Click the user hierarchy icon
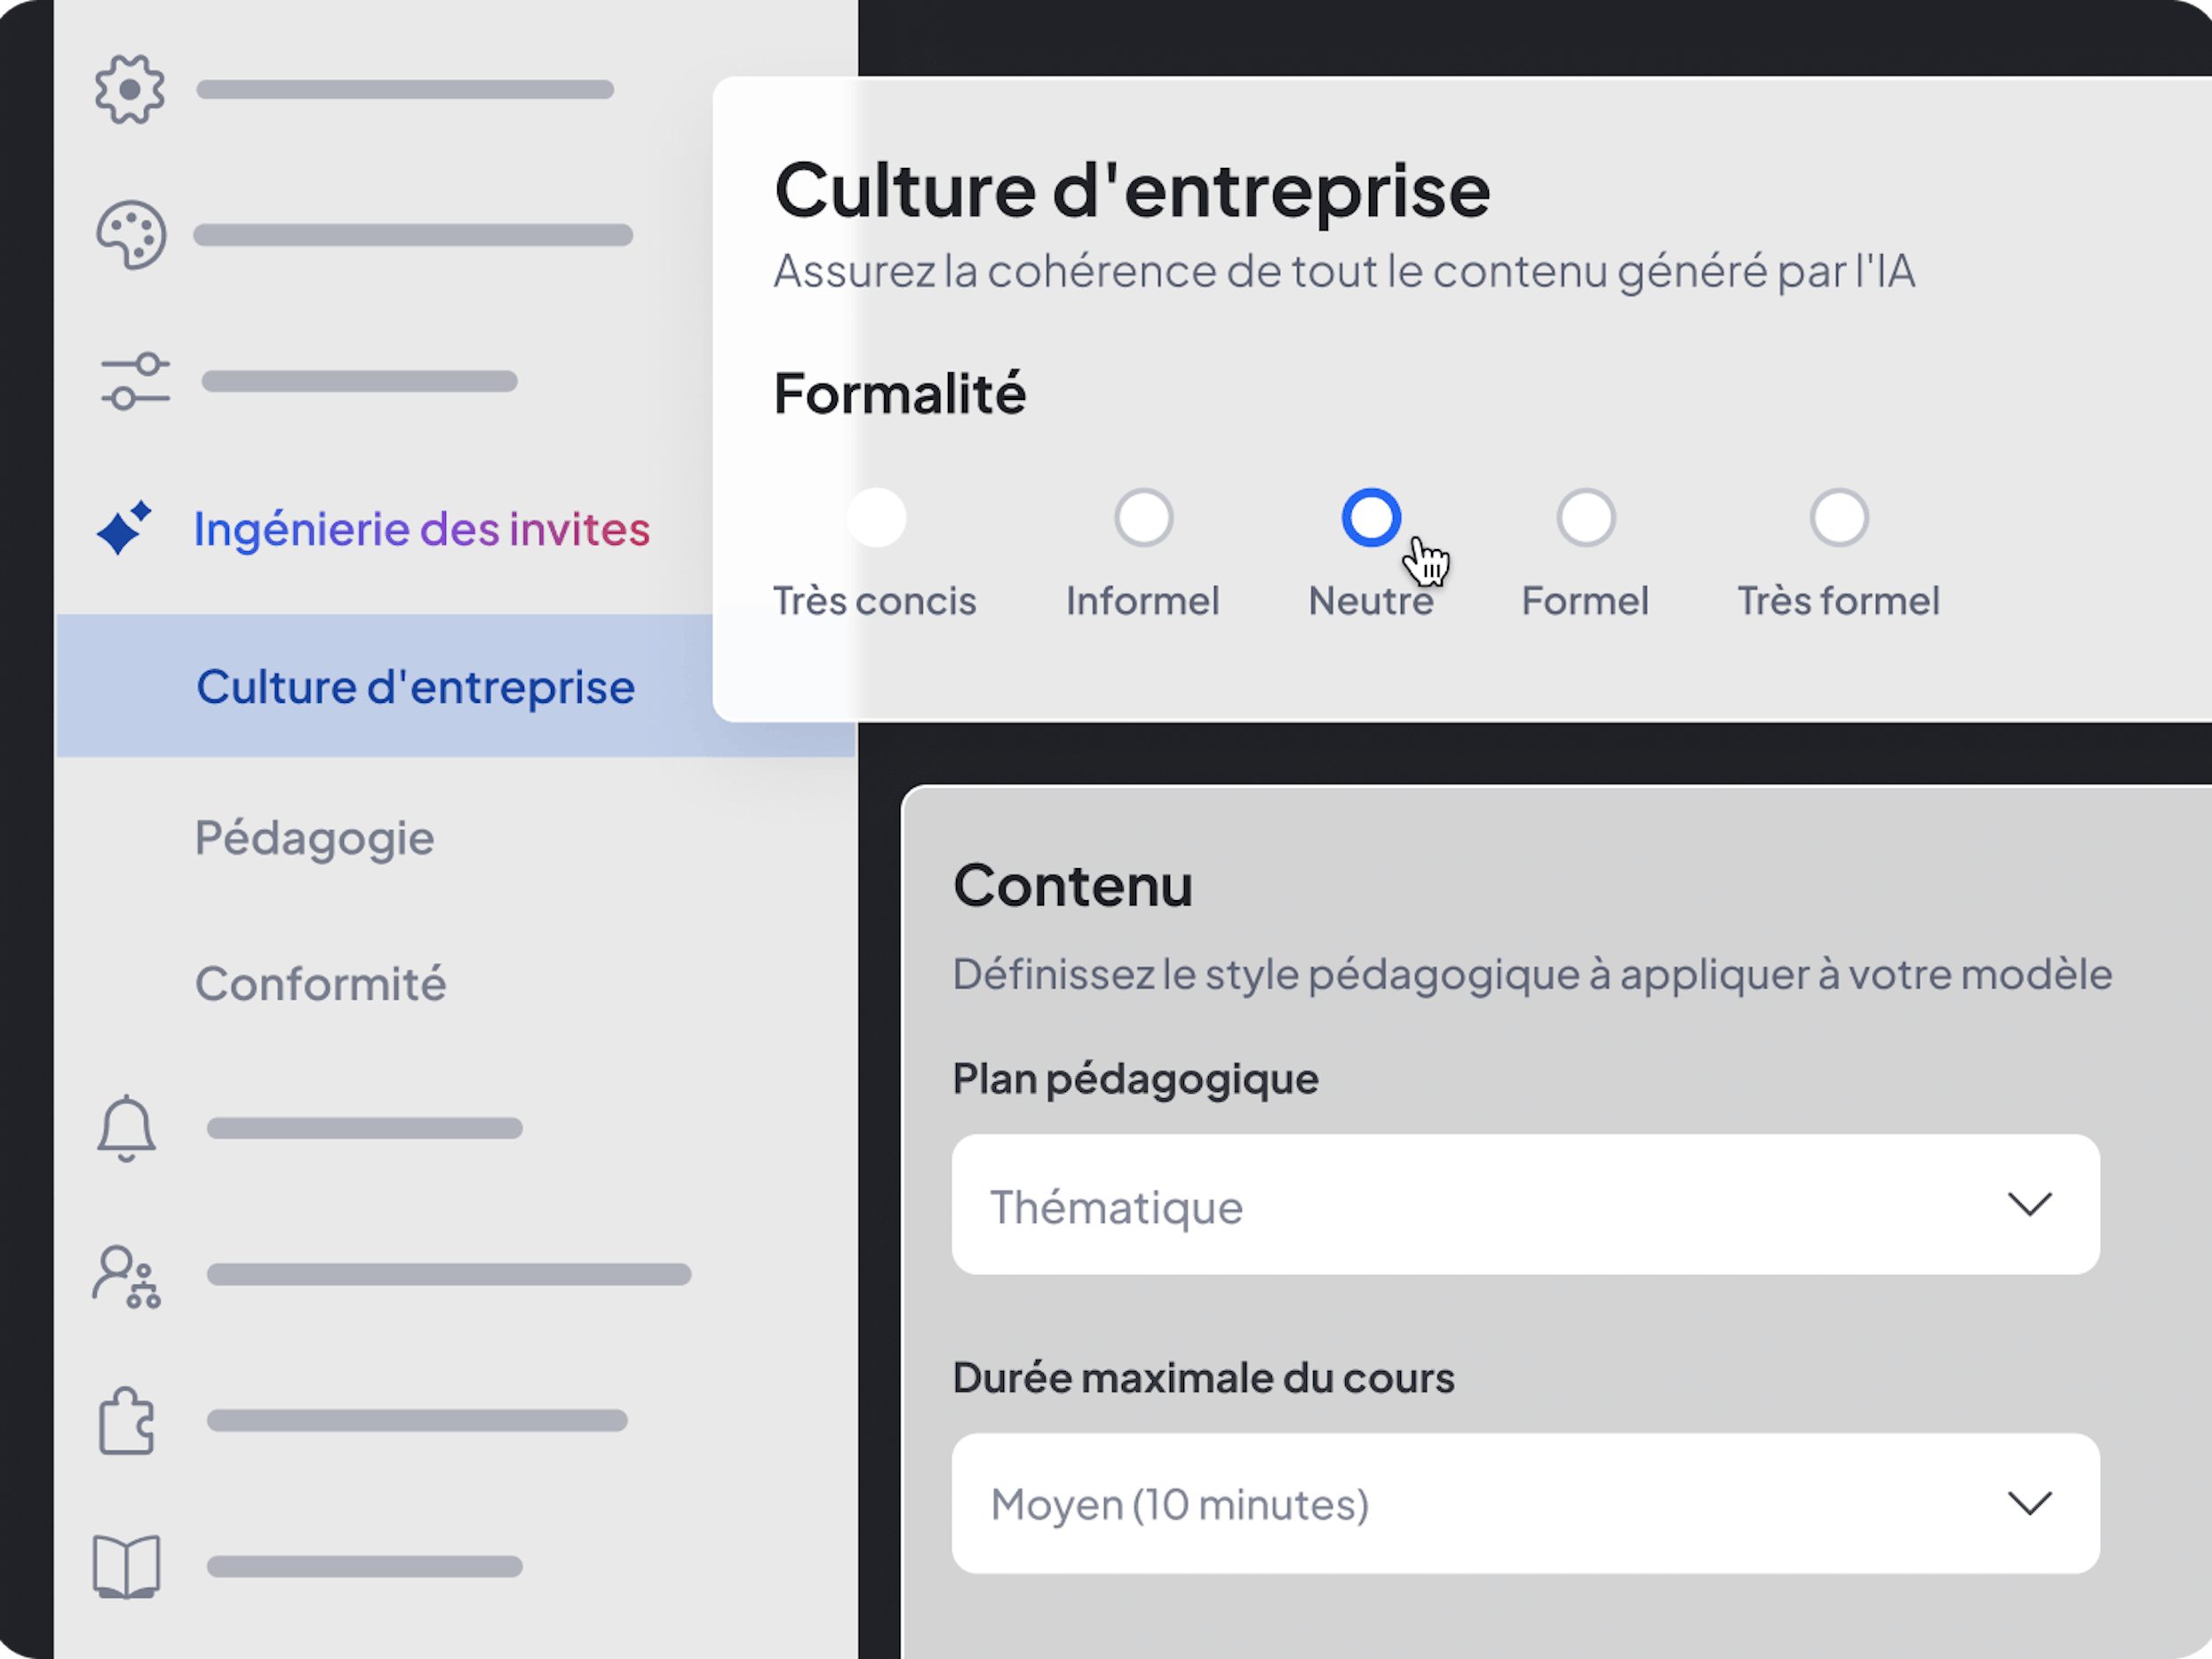The height and width of the screenshot is (1659, 2212). pyautogui.click(x=127, y=1276)
